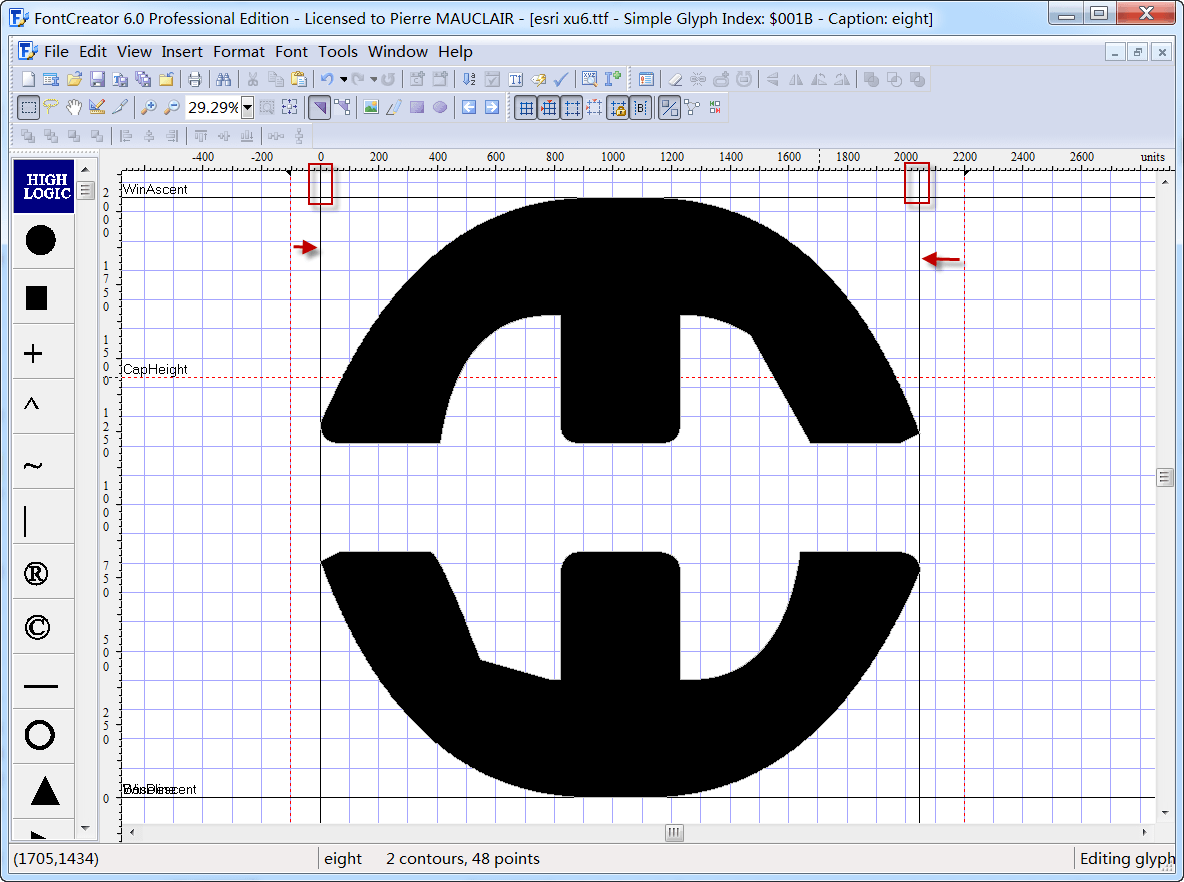Image resolution: width=1184 pixels, height=882 pixels.
Task: Select the Knife tool
Action: pyautogui.click(x=120, y=107)
